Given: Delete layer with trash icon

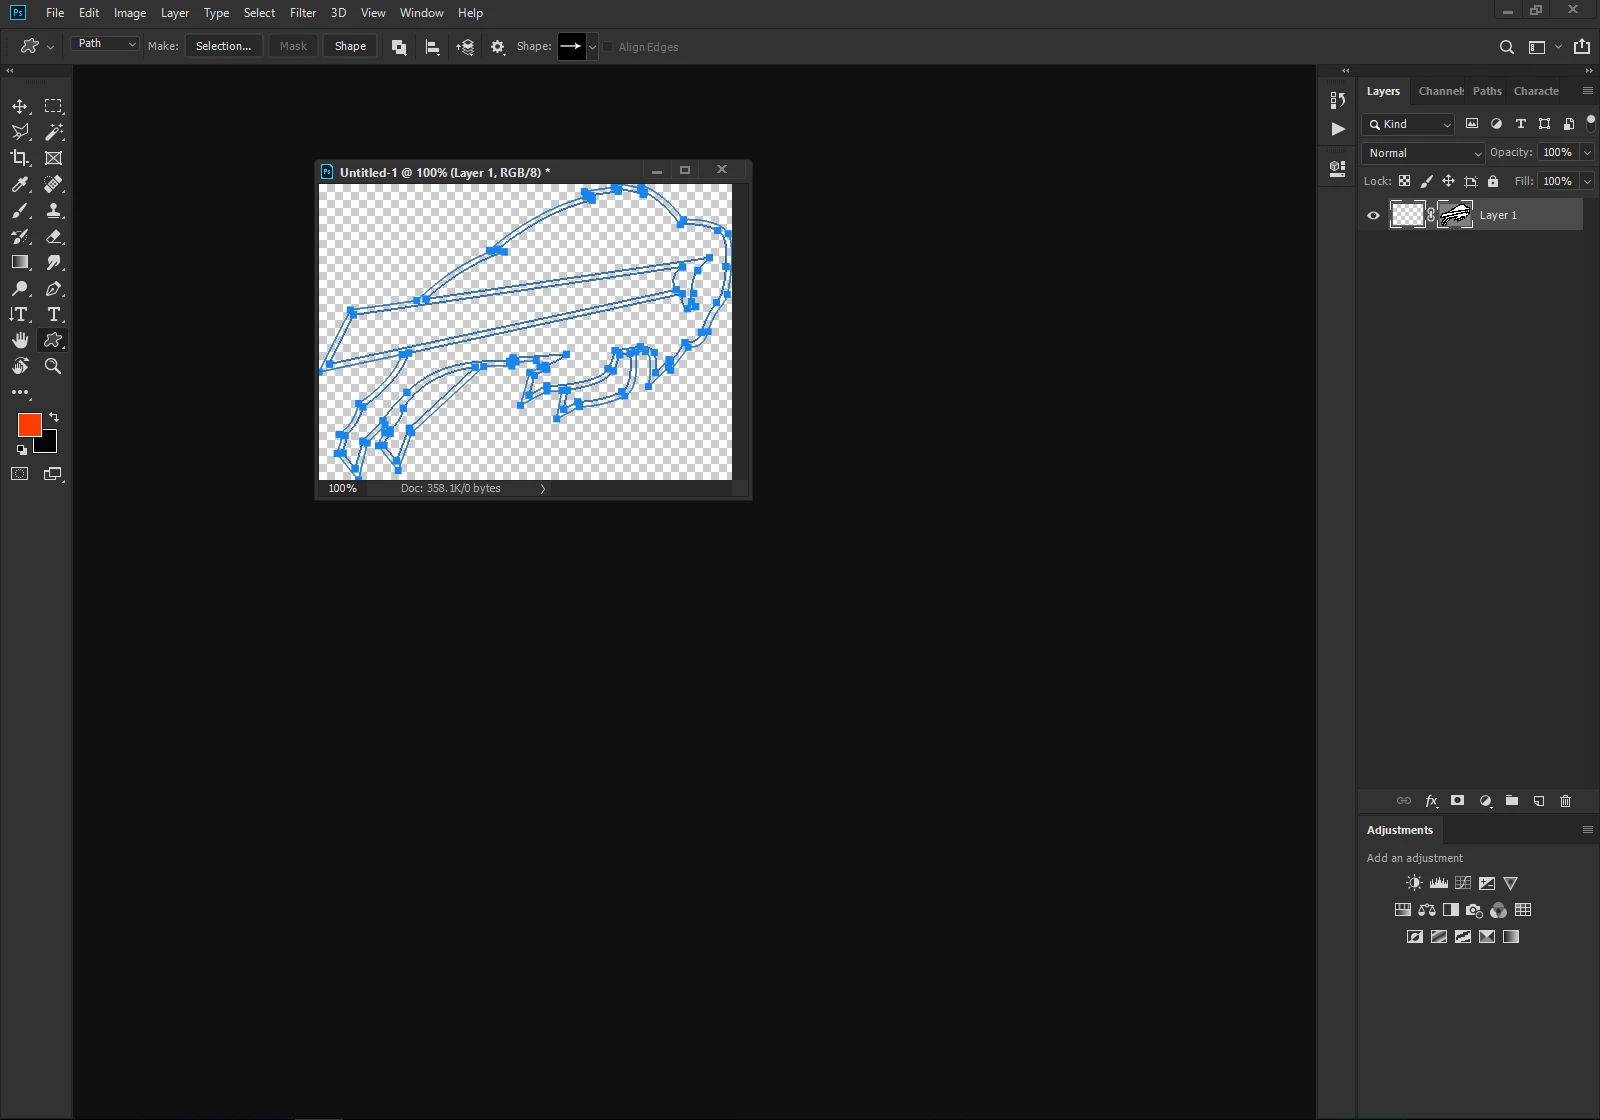Looking at the screenshot, I should (x=1566, y=801).
